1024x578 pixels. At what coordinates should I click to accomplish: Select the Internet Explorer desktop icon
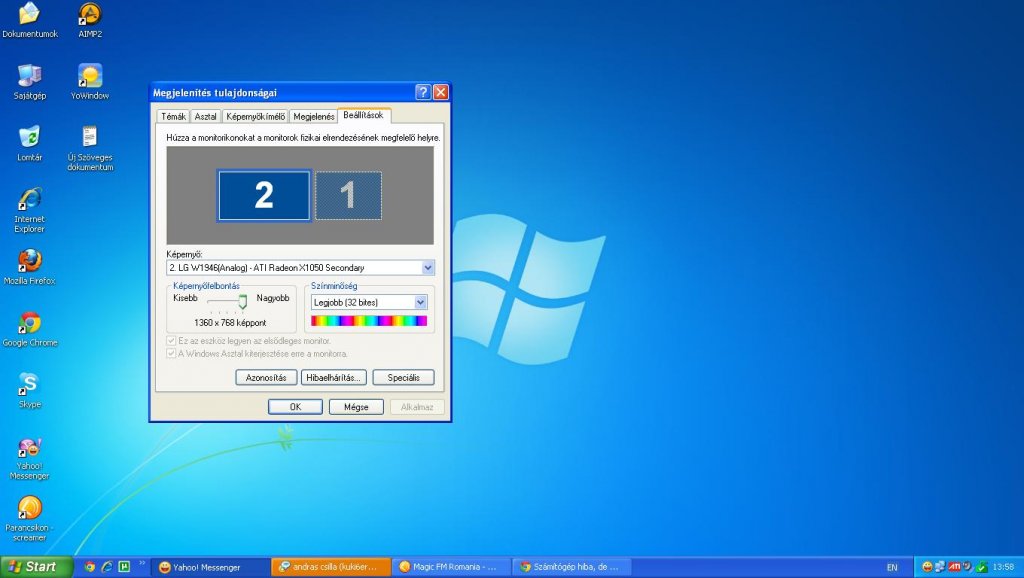29,210
